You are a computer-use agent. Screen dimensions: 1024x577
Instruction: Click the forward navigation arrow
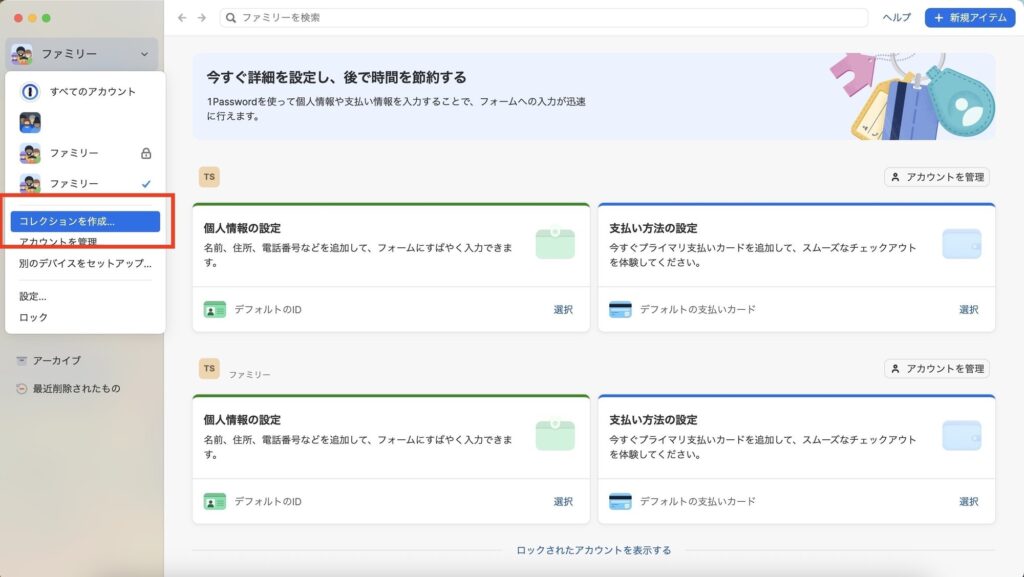pos(202,18)
